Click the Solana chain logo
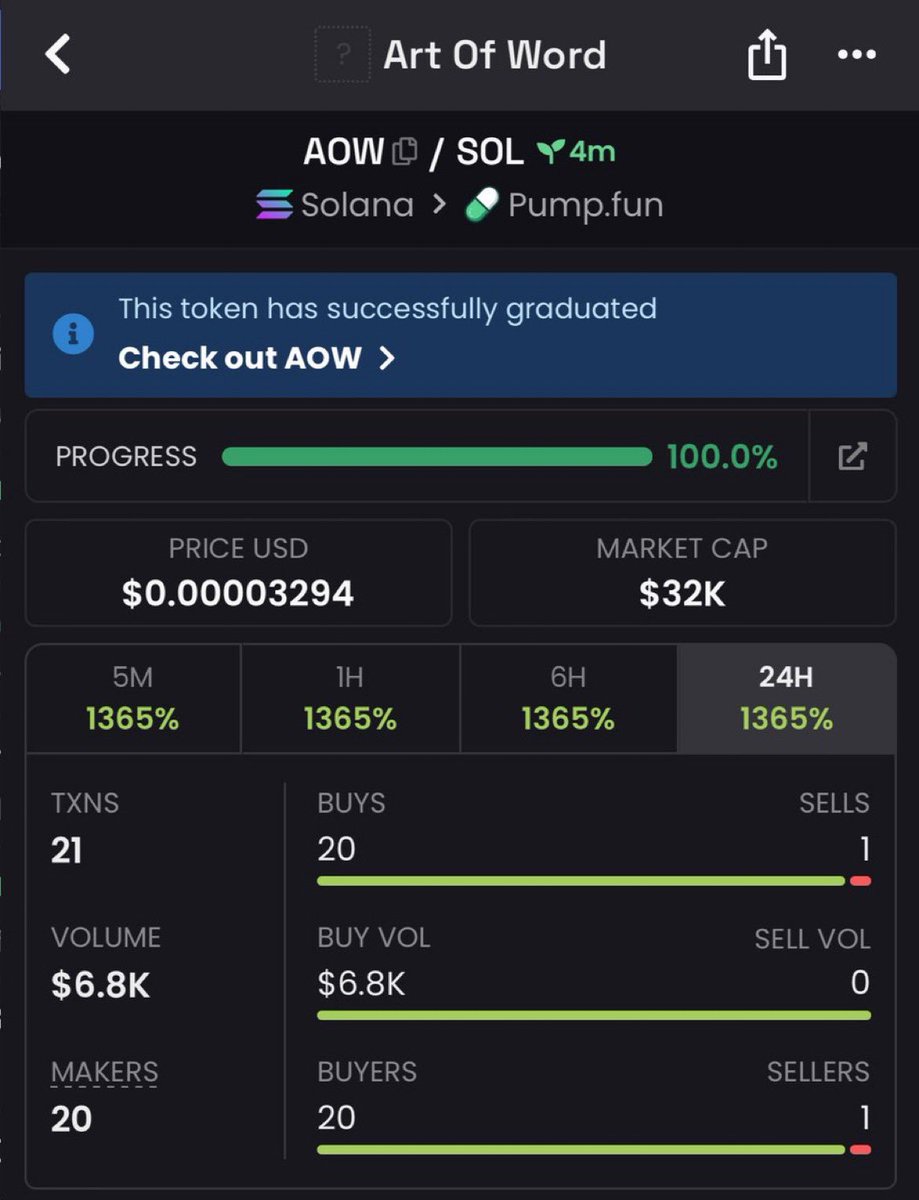The image size is (919, 1200). click(274, 205)
